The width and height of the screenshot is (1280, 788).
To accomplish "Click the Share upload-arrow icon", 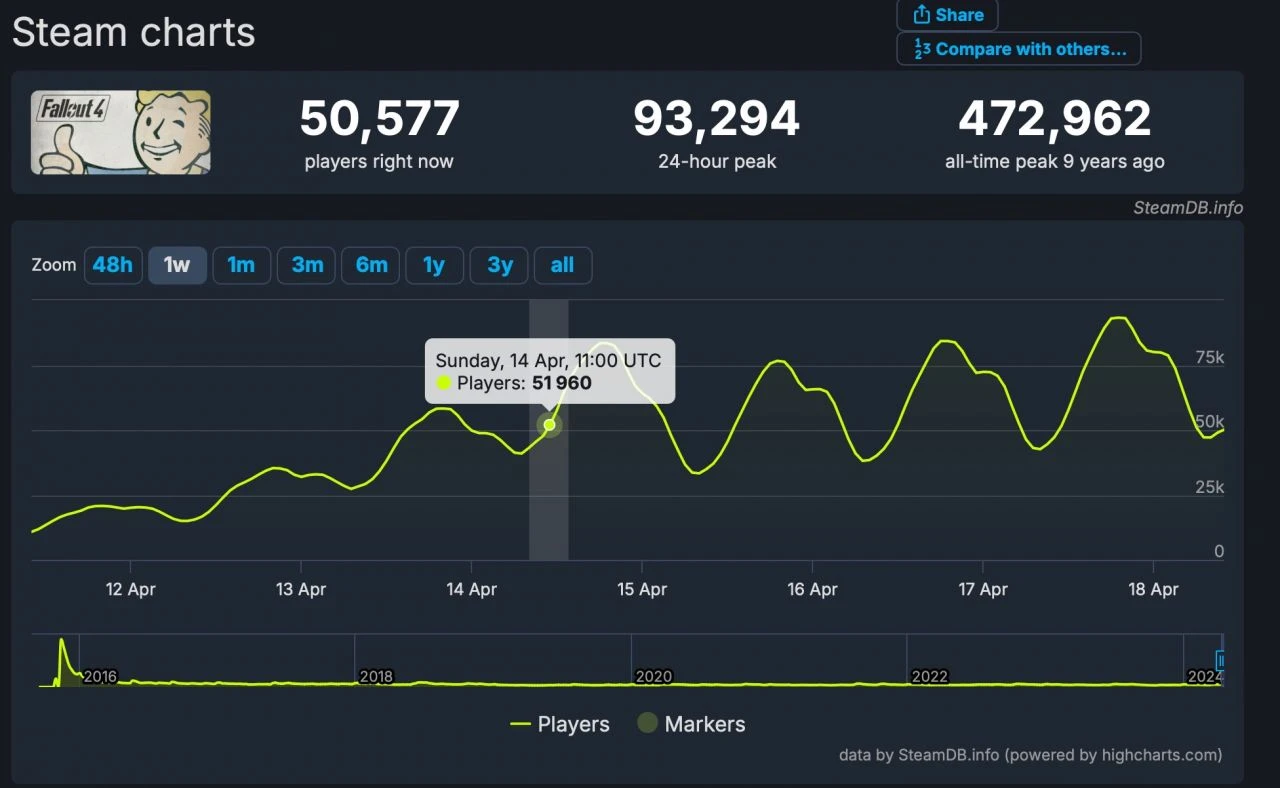I will click(923, 15).
